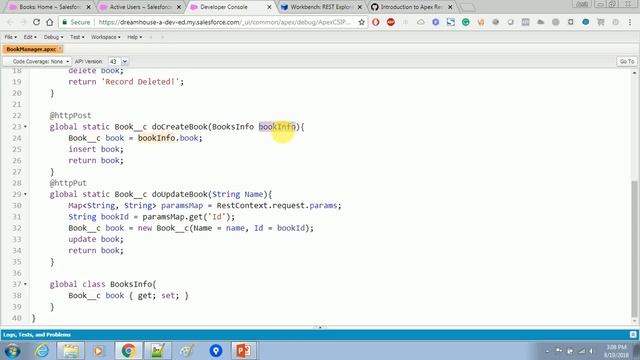The height and width of the screenshot is (360, 640).
Task: Expand the Logs, Tests, and Problems panel
Action: tap(633, 335)
